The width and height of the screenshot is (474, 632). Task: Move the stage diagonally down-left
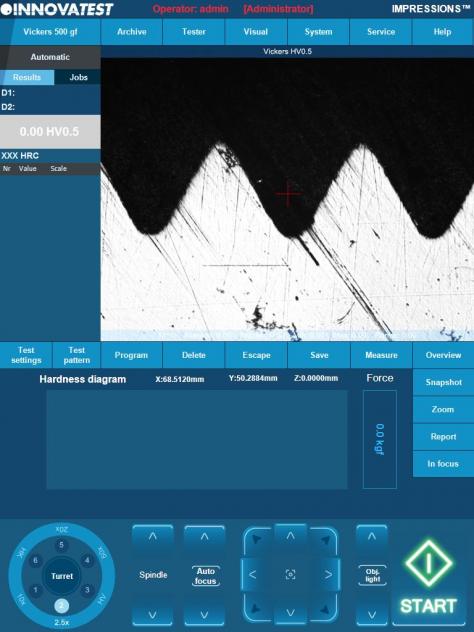tap(256, 609)
